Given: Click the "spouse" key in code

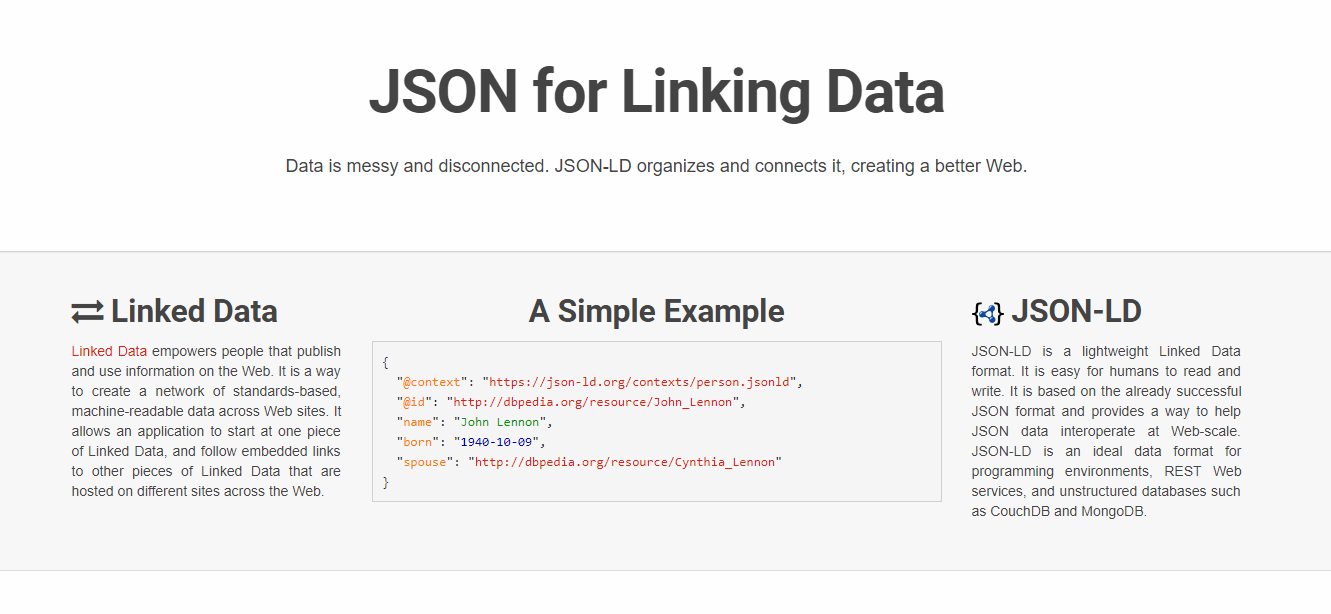Looking at the screenshot, I should (x=425, y=462).
